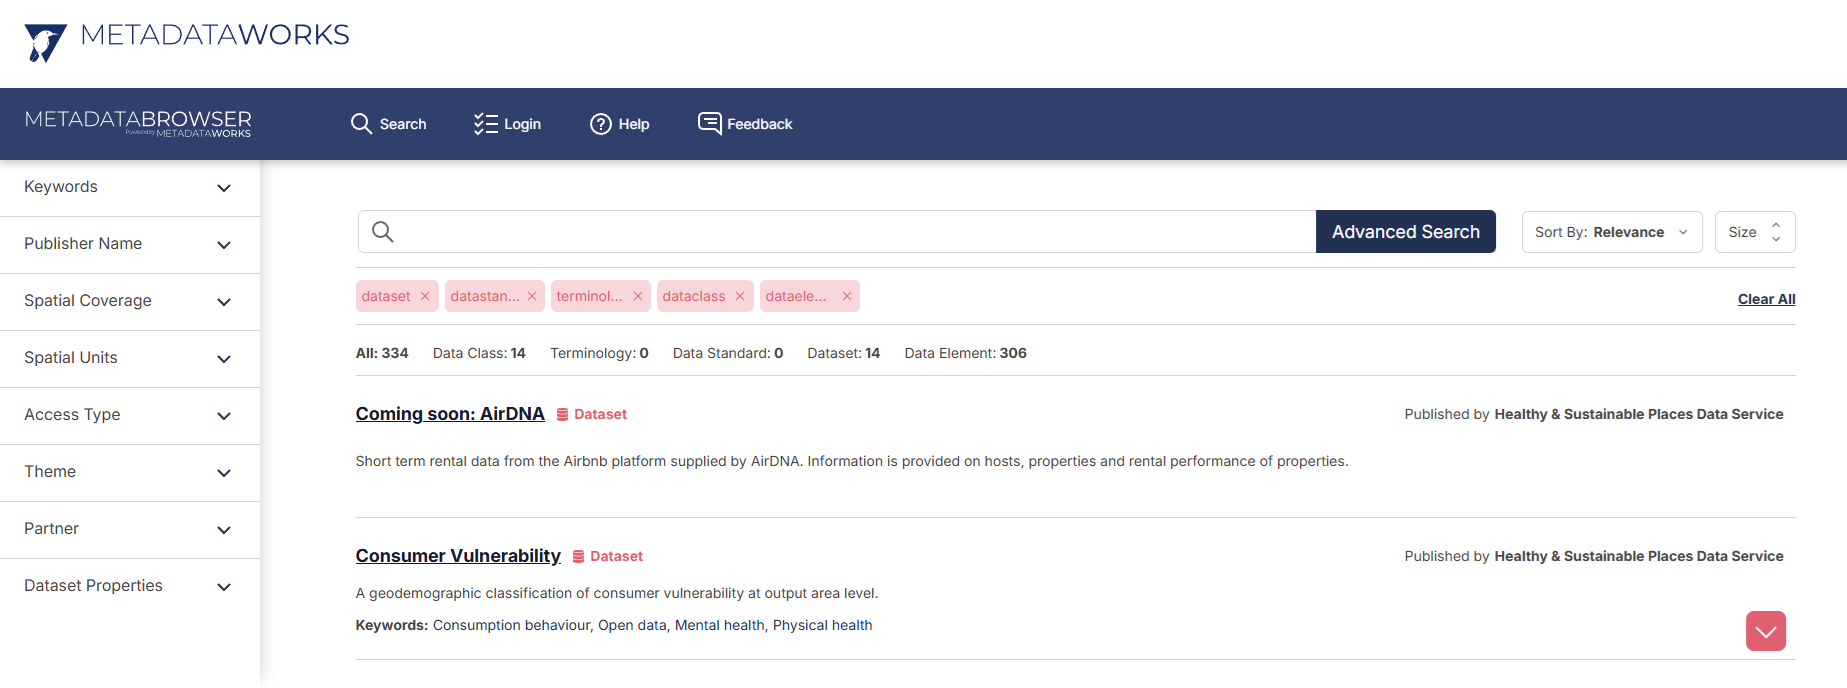
Task: Click Dataset type icon beside Consumer Vulnerability
Action: [578, 556]
